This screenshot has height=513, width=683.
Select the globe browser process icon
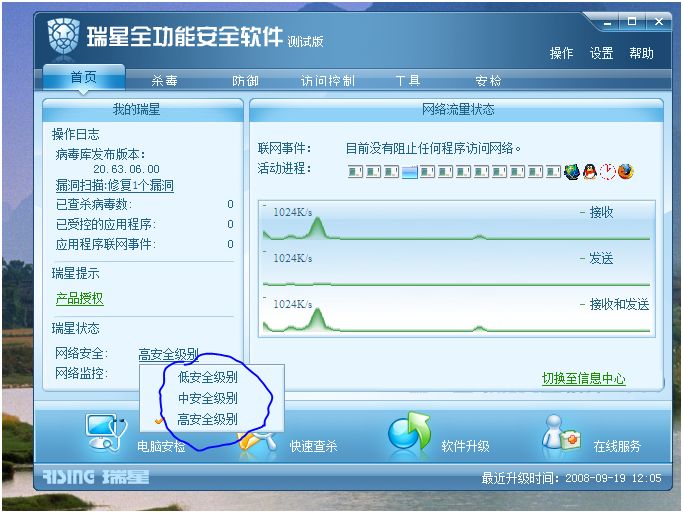click(x=571, y=172)
